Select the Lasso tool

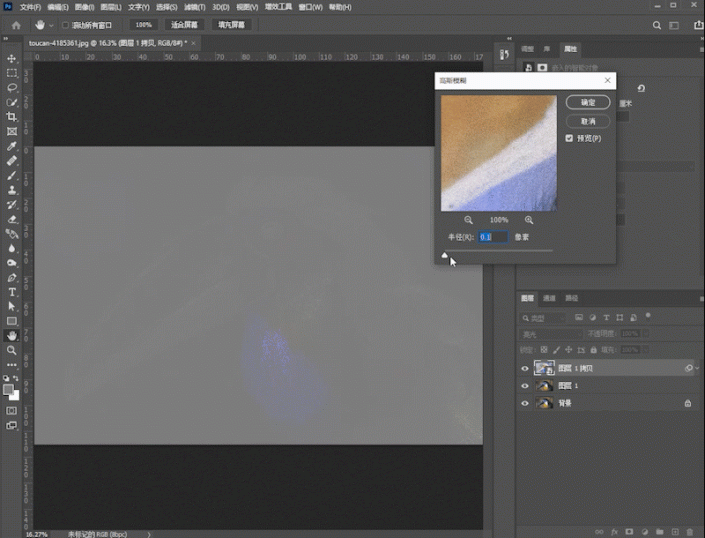tap(12, 88)
